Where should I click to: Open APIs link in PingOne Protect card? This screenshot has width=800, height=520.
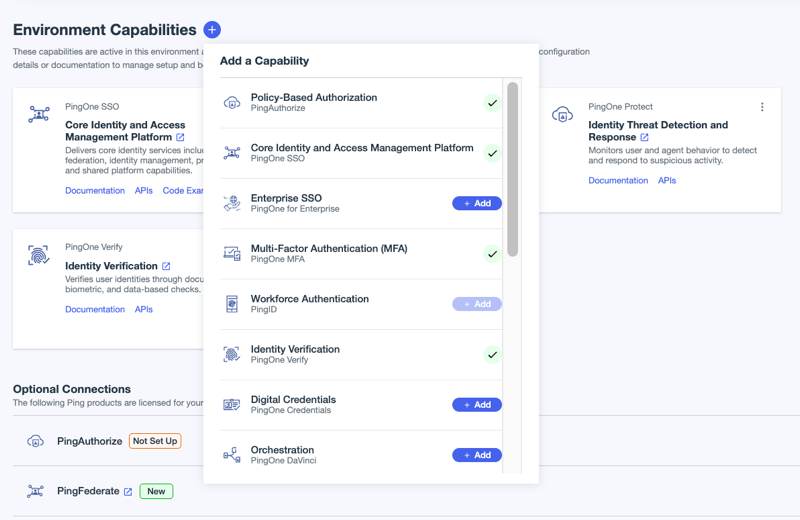tap(667, 180)
